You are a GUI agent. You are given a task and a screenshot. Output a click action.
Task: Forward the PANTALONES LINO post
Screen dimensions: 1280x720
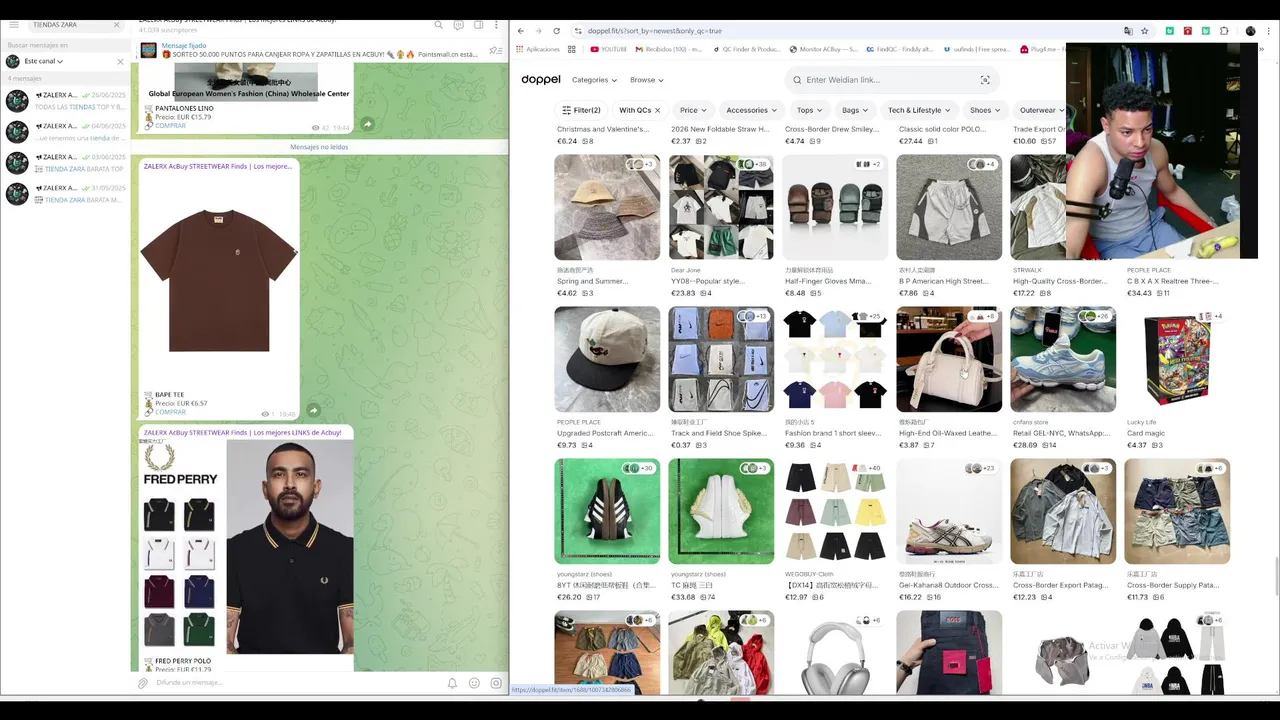click(x=367, y=123)
